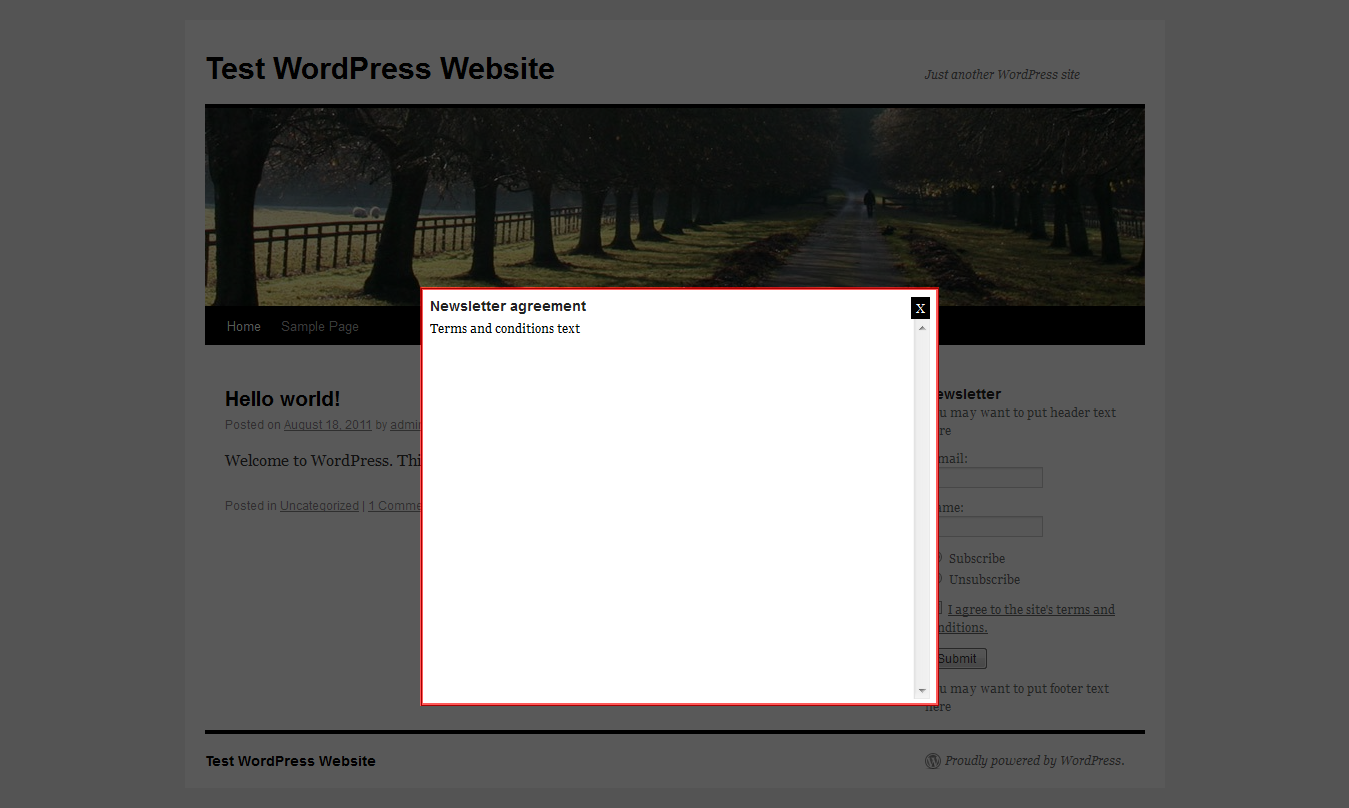Click the 'Newsletter agreement' heading
Image resolution: width=1349 pixels, height=808 pixels.
508,306
